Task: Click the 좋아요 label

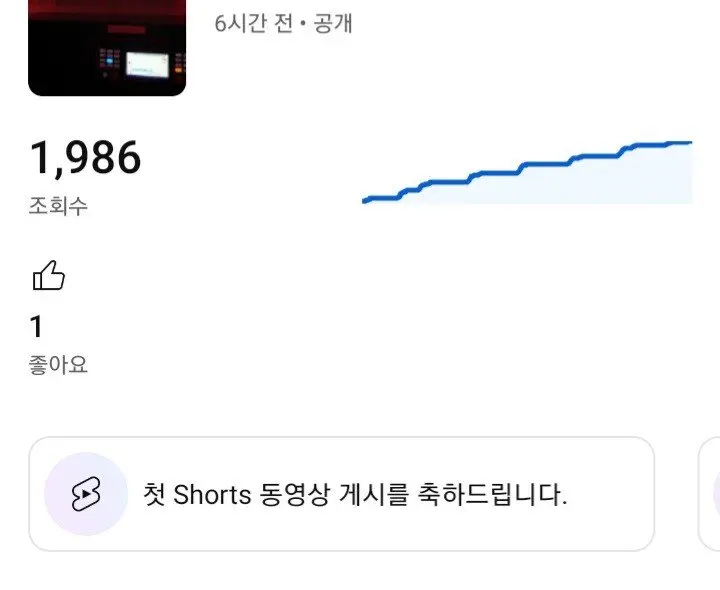Action: 58,365
